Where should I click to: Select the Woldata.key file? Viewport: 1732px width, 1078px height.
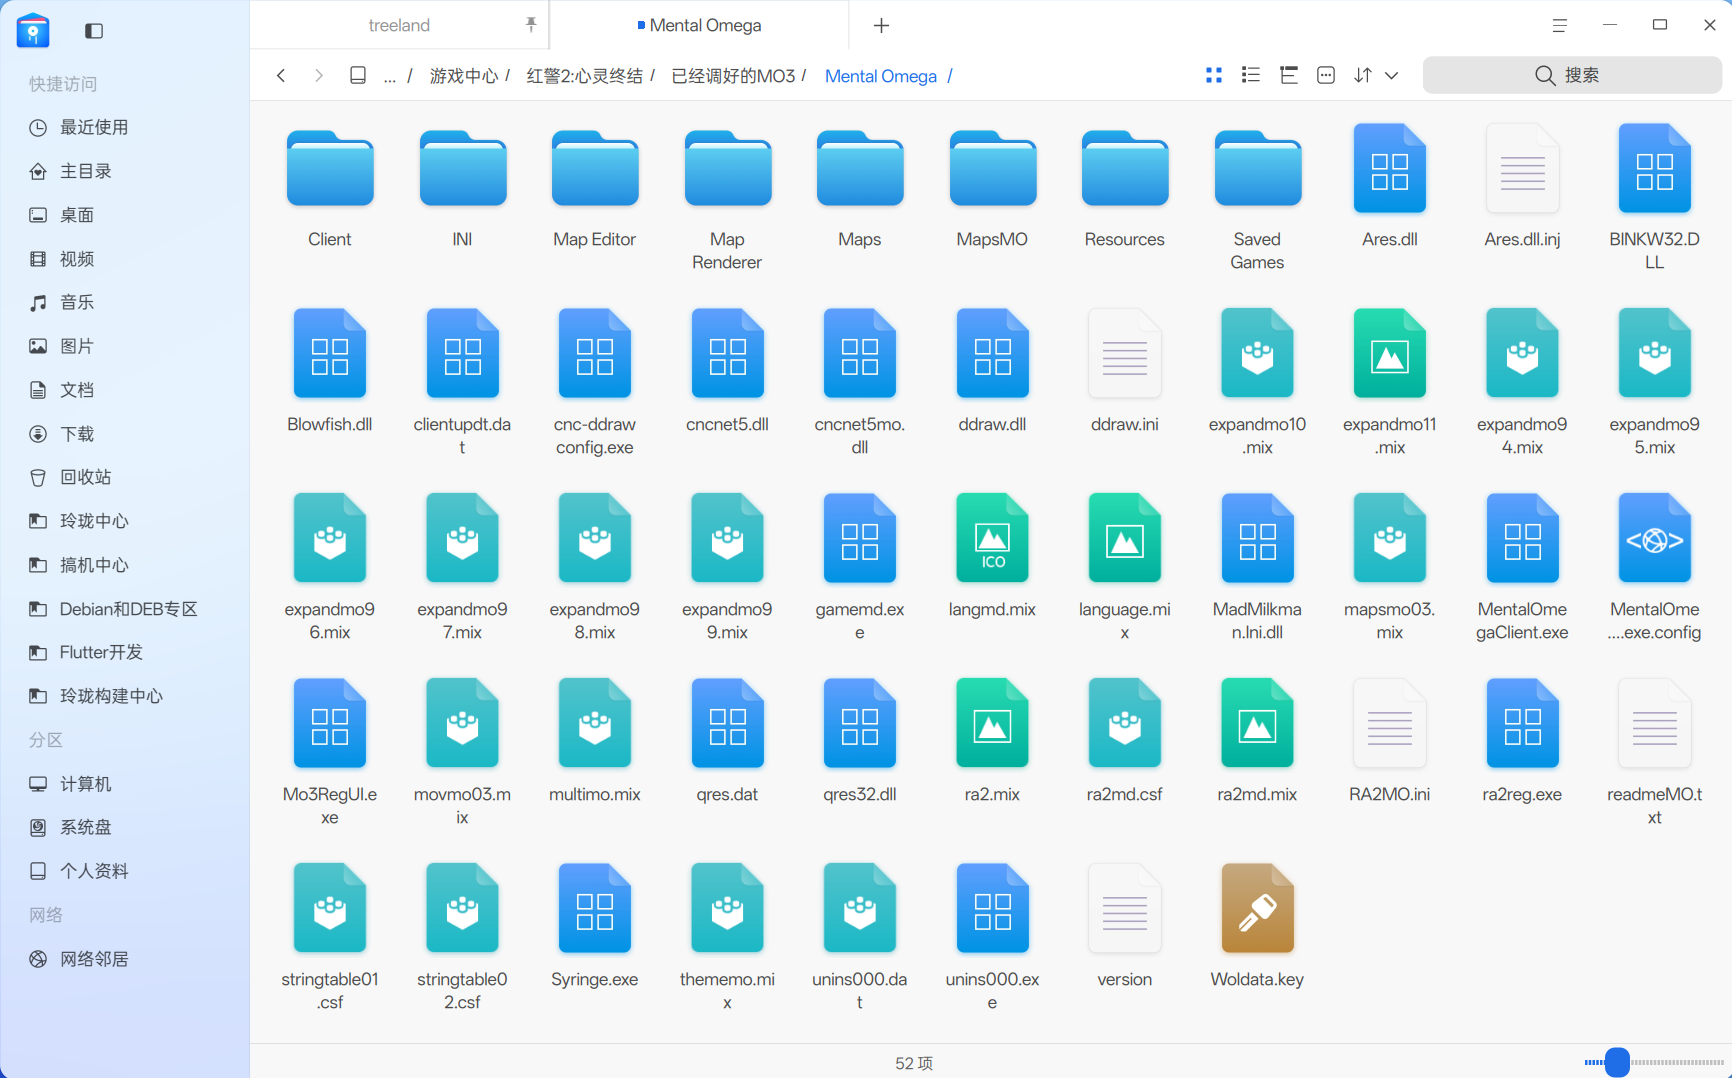click(1257, 927)
